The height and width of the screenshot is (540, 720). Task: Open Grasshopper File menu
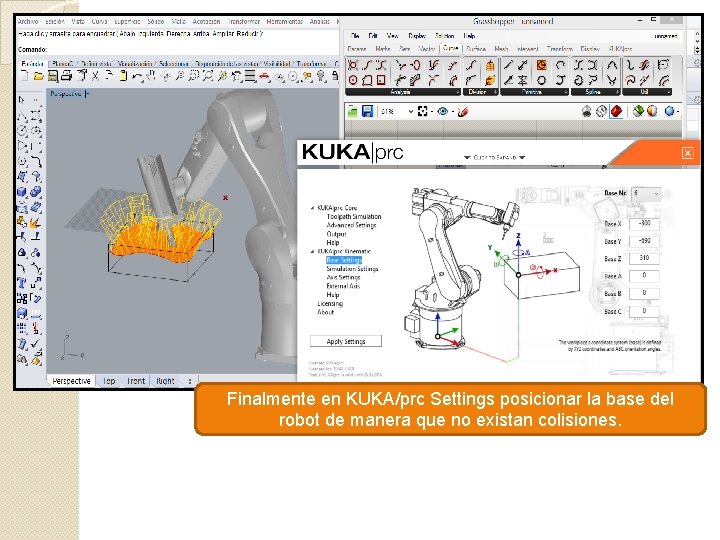[x=355, y=35]
